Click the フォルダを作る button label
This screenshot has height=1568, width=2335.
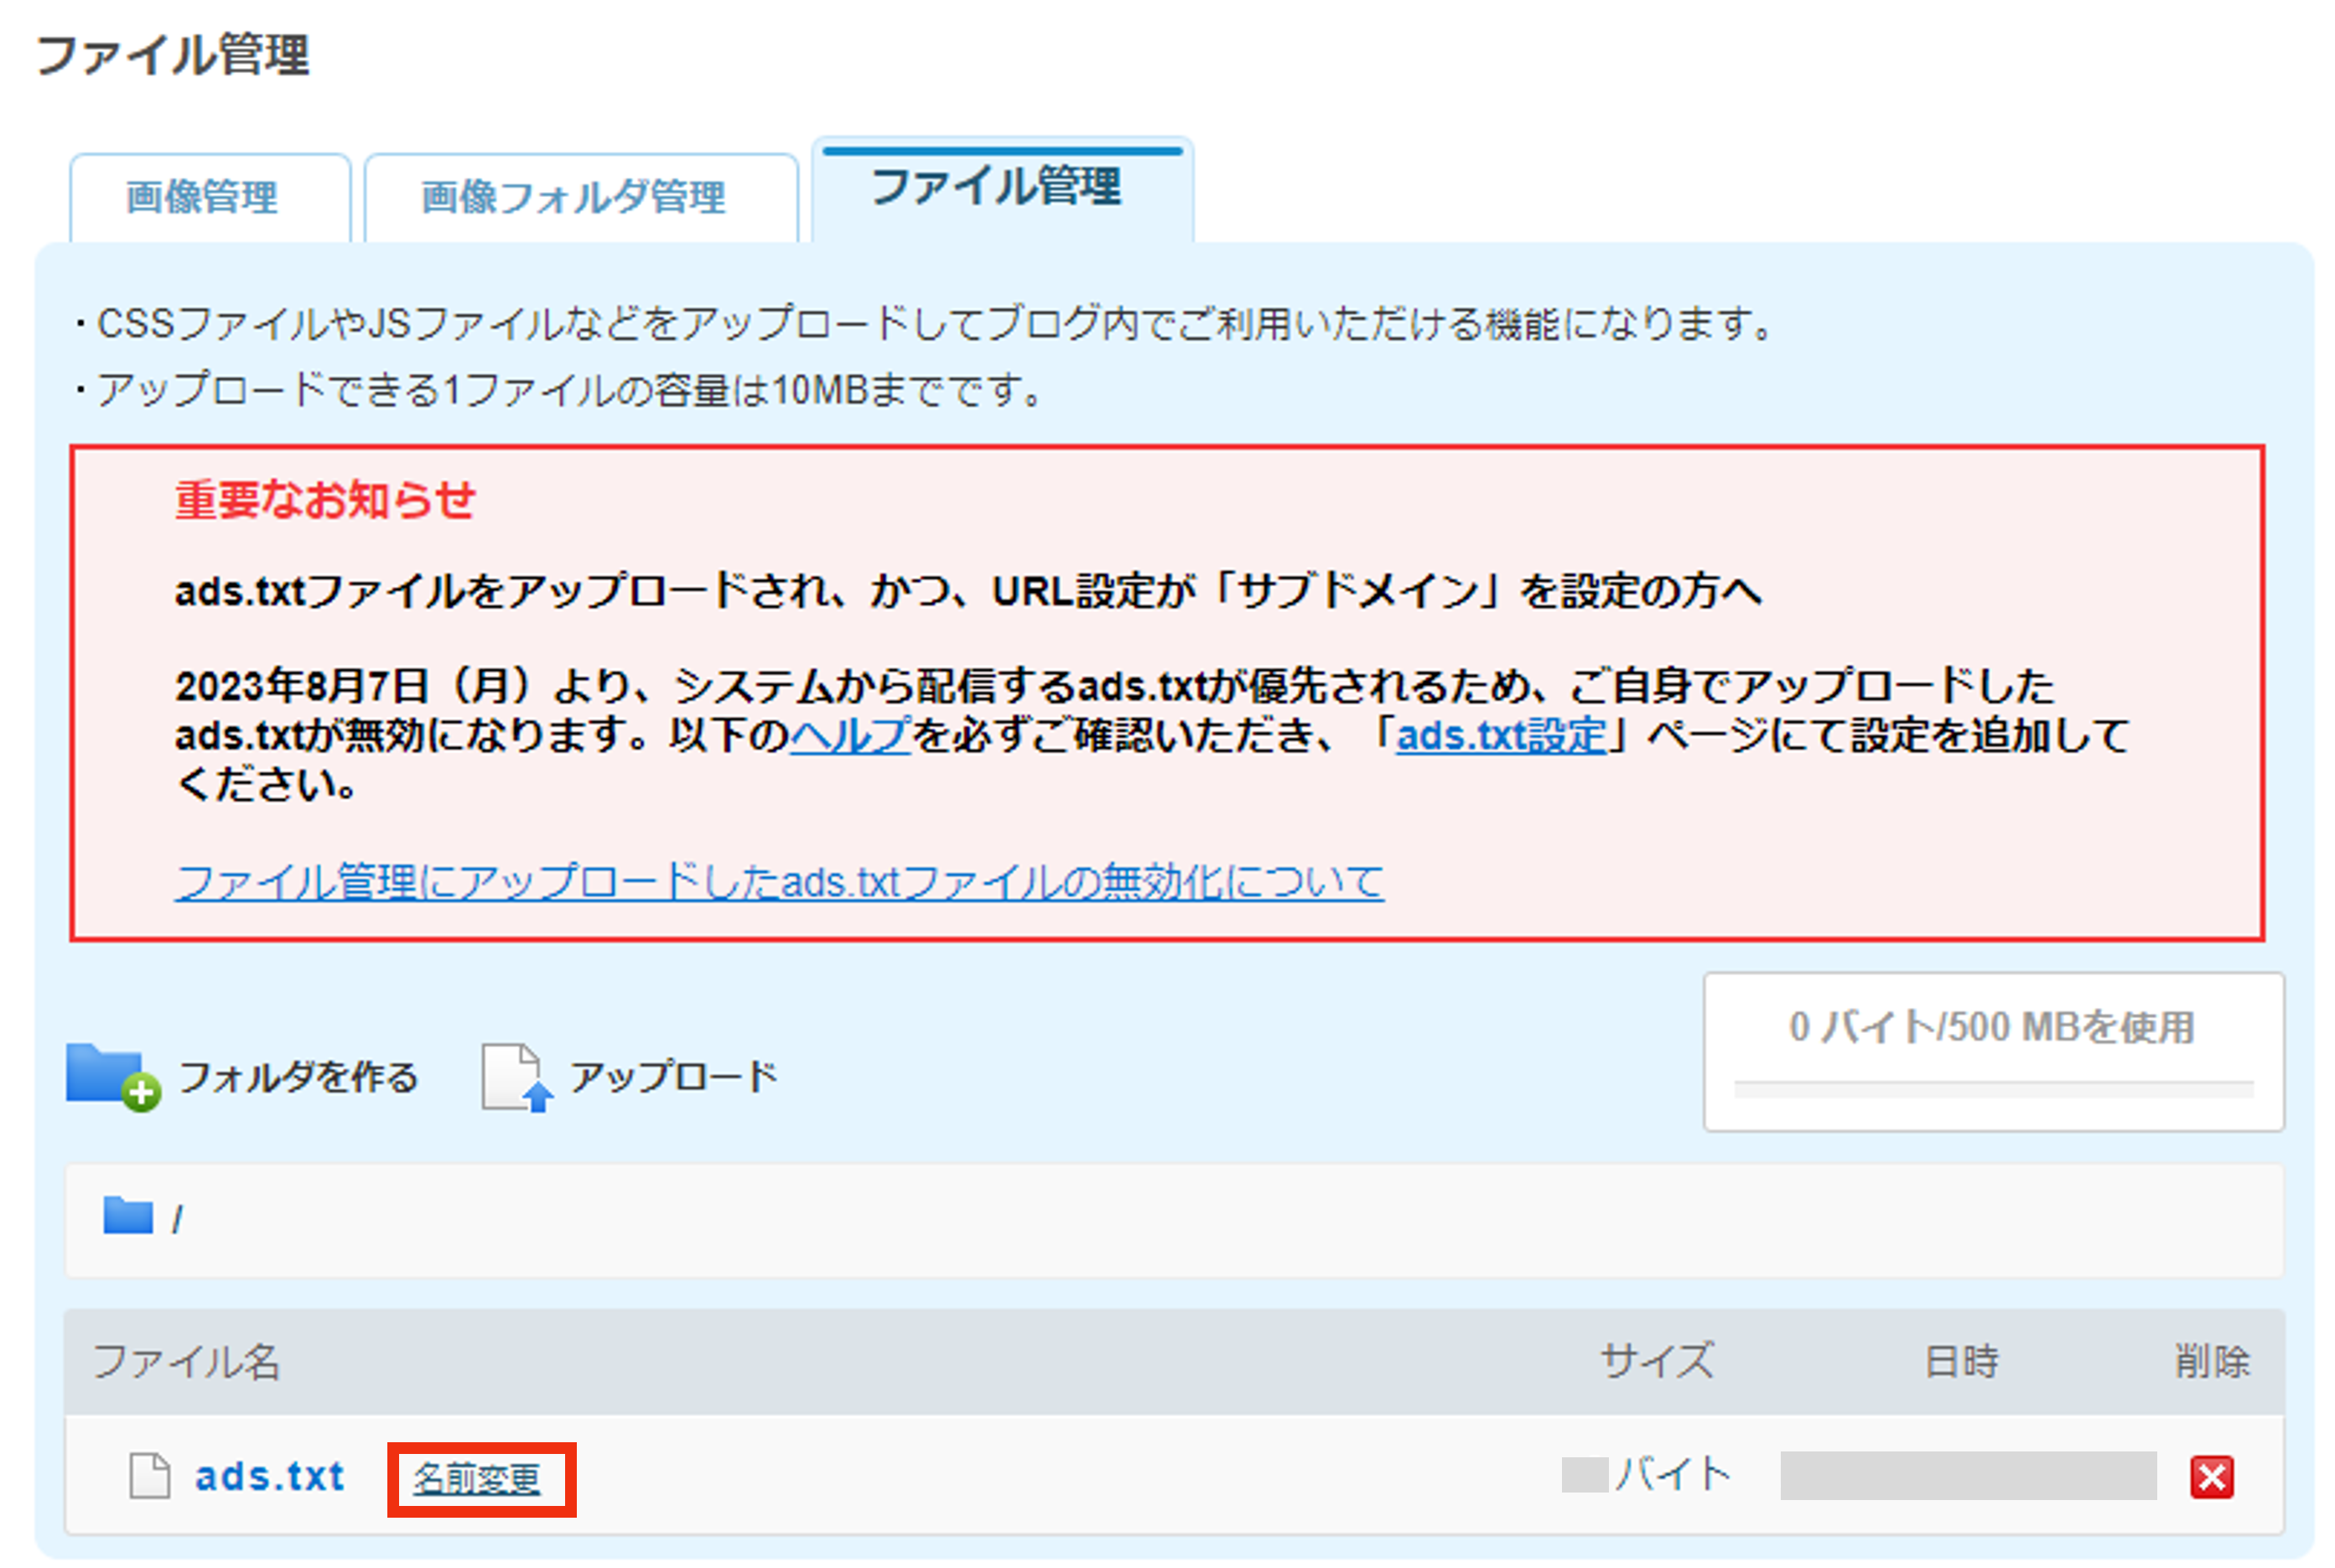[298, 1077]
